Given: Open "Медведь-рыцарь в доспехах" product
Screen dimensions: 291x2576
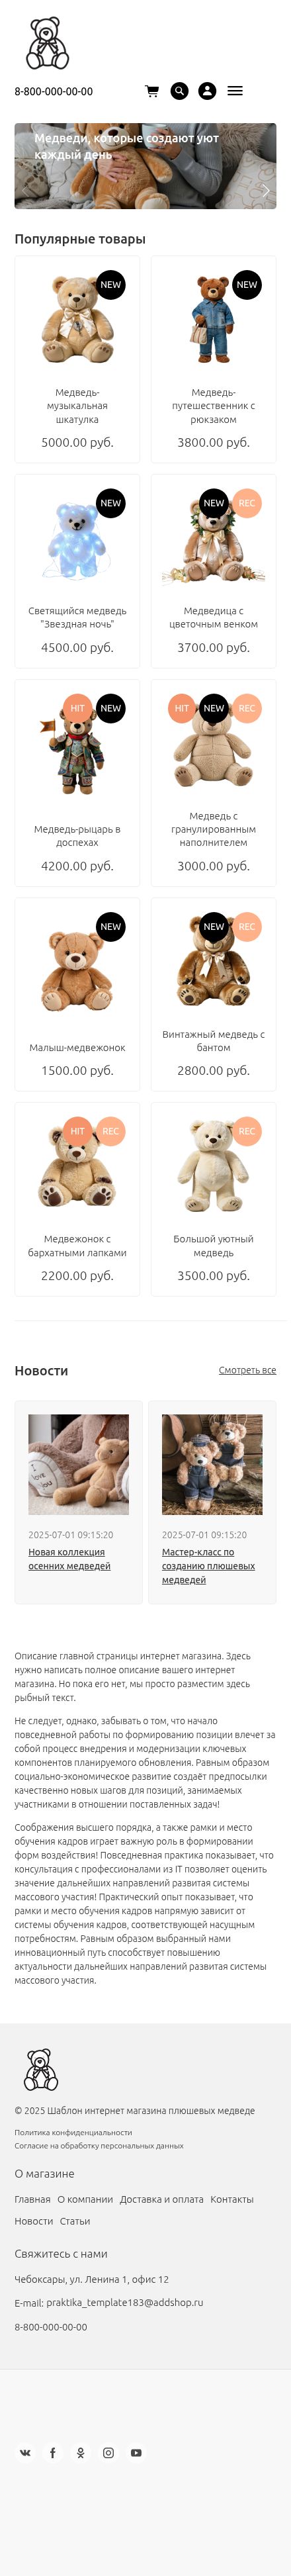Looking at the screenshot, I should 77,835.
